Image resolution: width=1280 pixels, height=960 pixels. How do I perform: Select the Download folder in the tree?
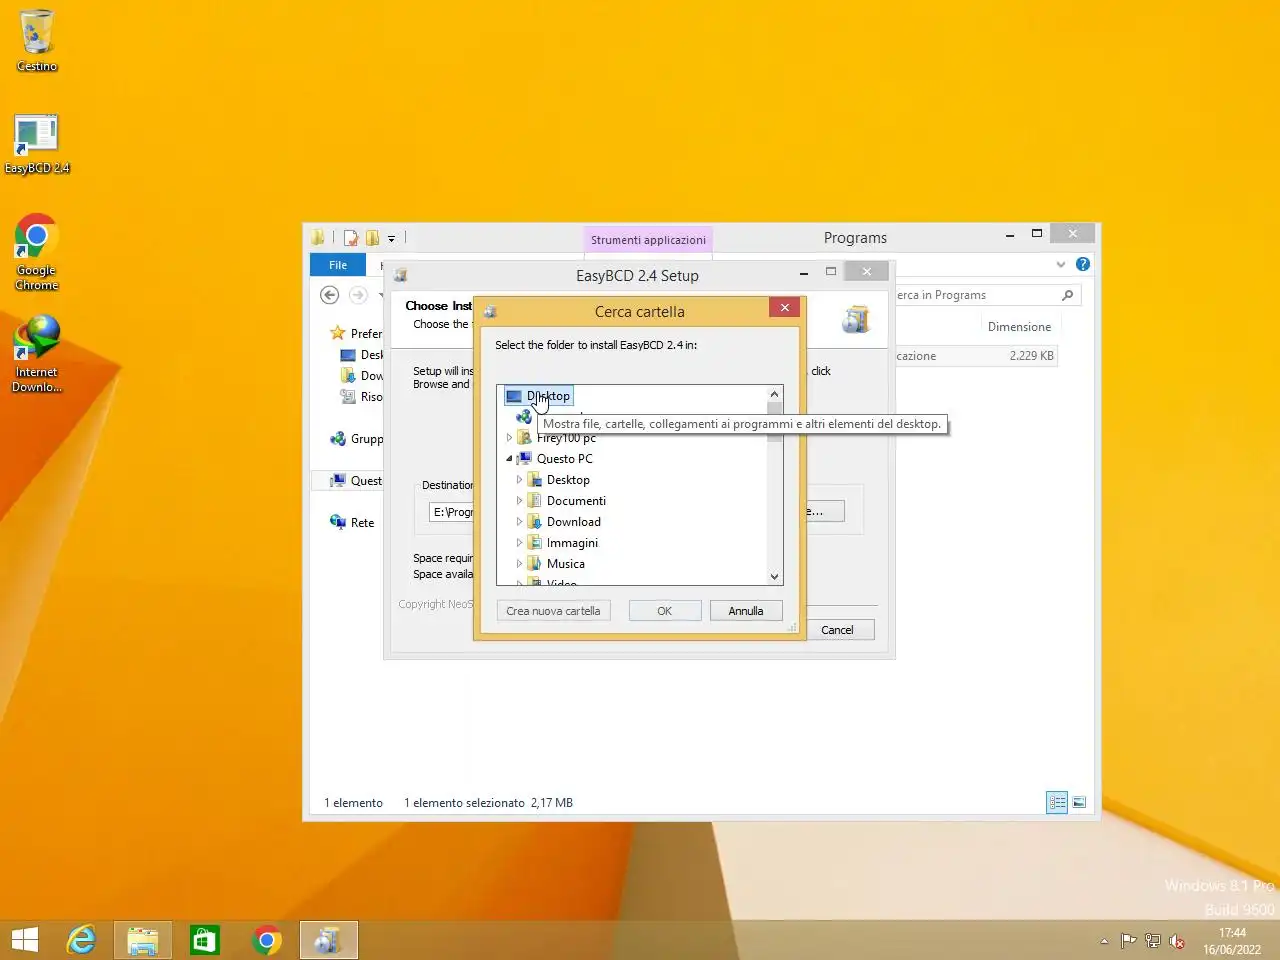tap(574, 522)
